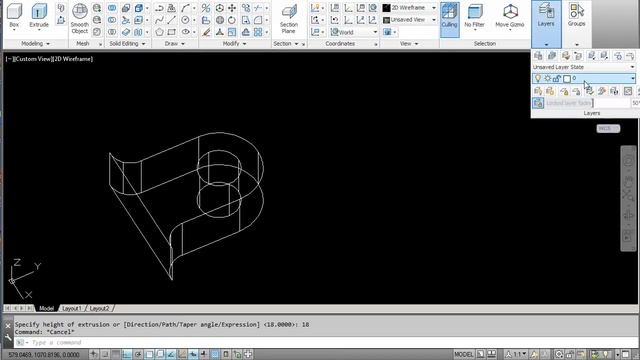Select the Circle draw tool

(185, 20)
